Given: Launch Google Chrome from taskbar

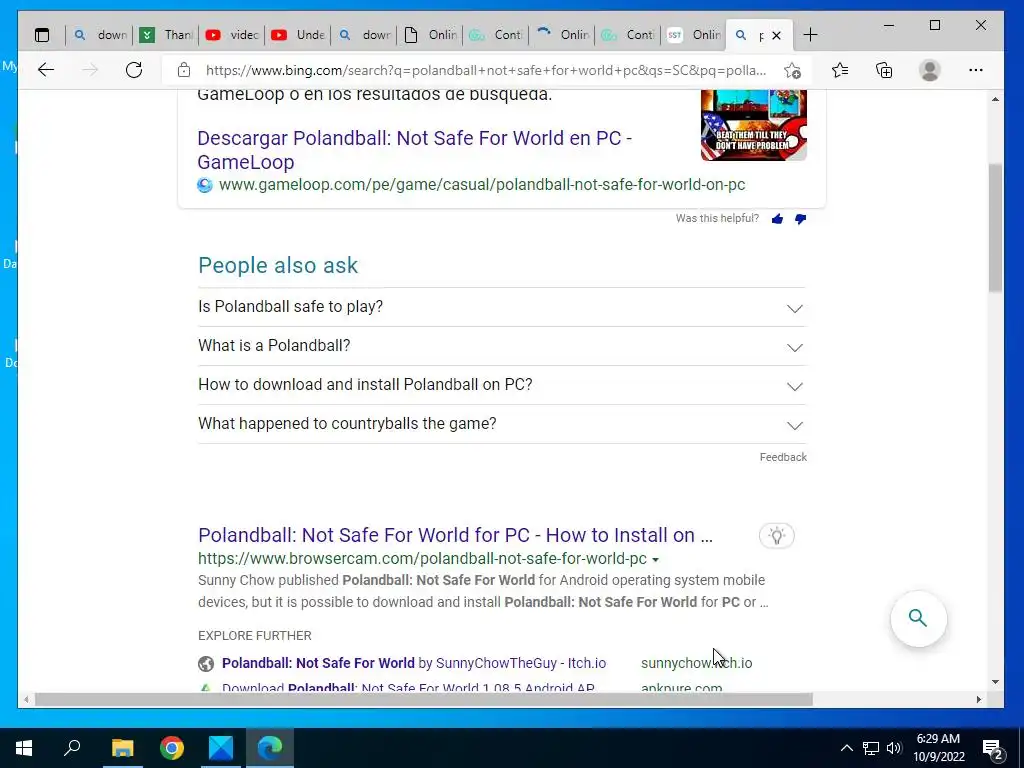Looking at the screenshot, I should 172,748.
